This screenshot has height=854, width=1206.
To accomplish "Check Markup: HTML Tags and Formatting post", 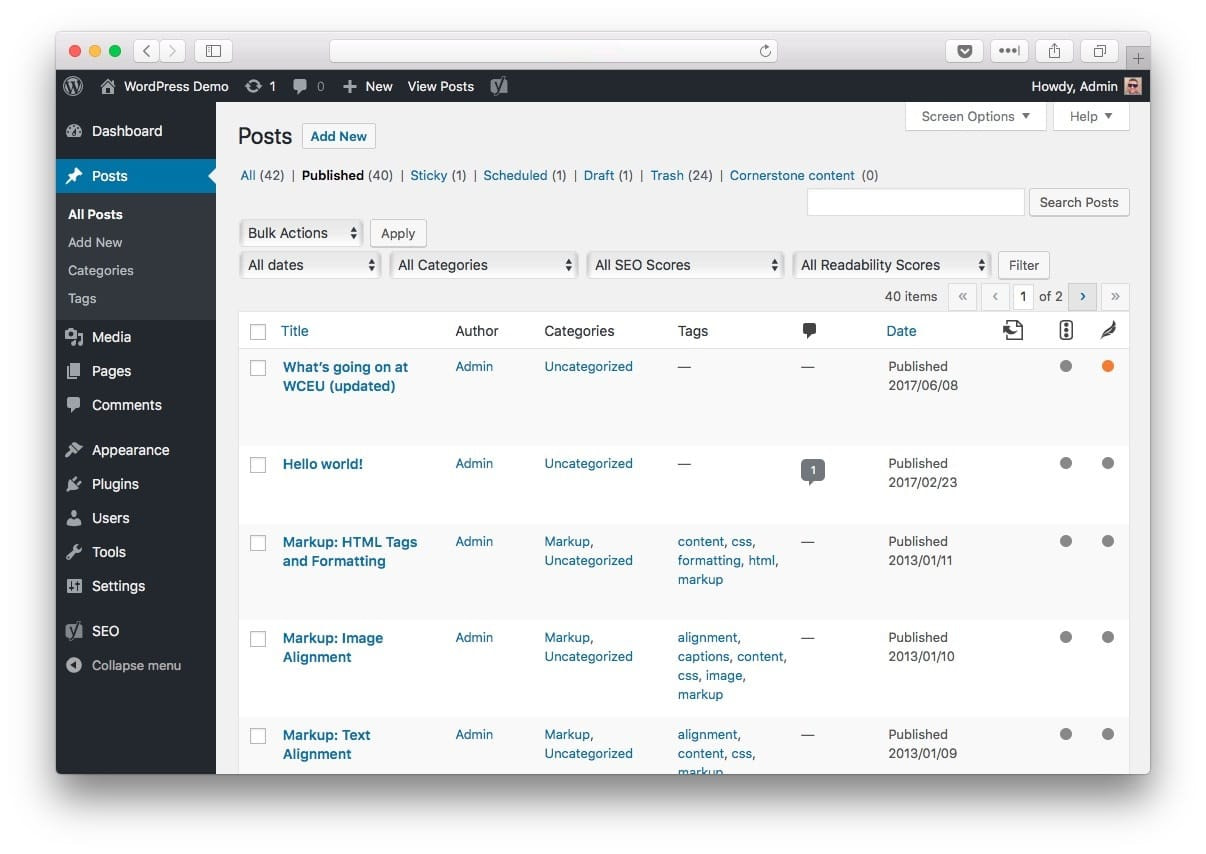I will click(x=258, y=543).
